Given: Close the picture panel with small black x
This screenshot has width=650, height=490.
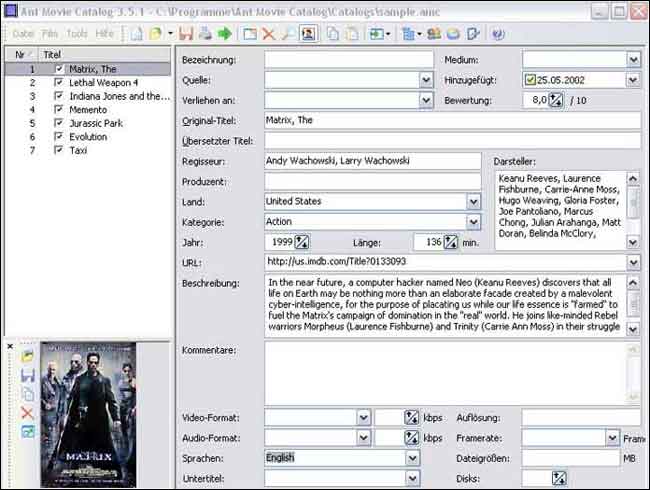Looking at the screenshot, I should pos(10,346).
